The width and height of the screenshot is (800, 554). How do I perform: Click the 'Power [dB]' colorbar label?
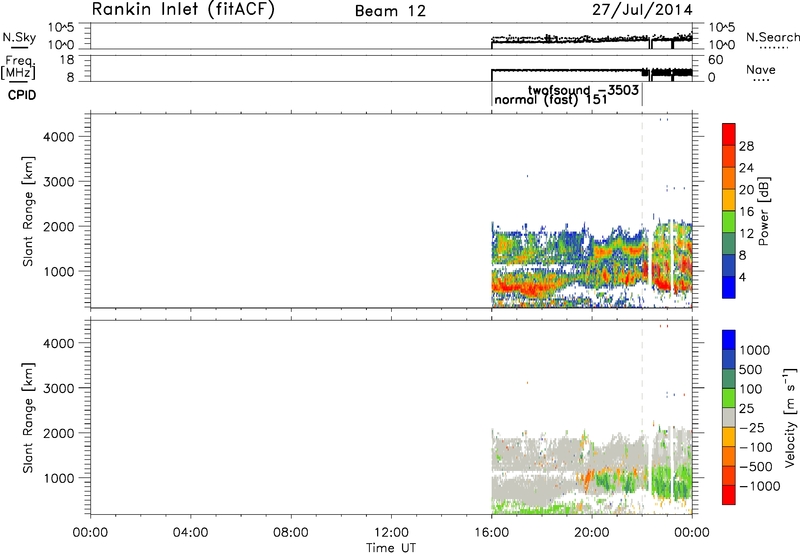[763, 211]
